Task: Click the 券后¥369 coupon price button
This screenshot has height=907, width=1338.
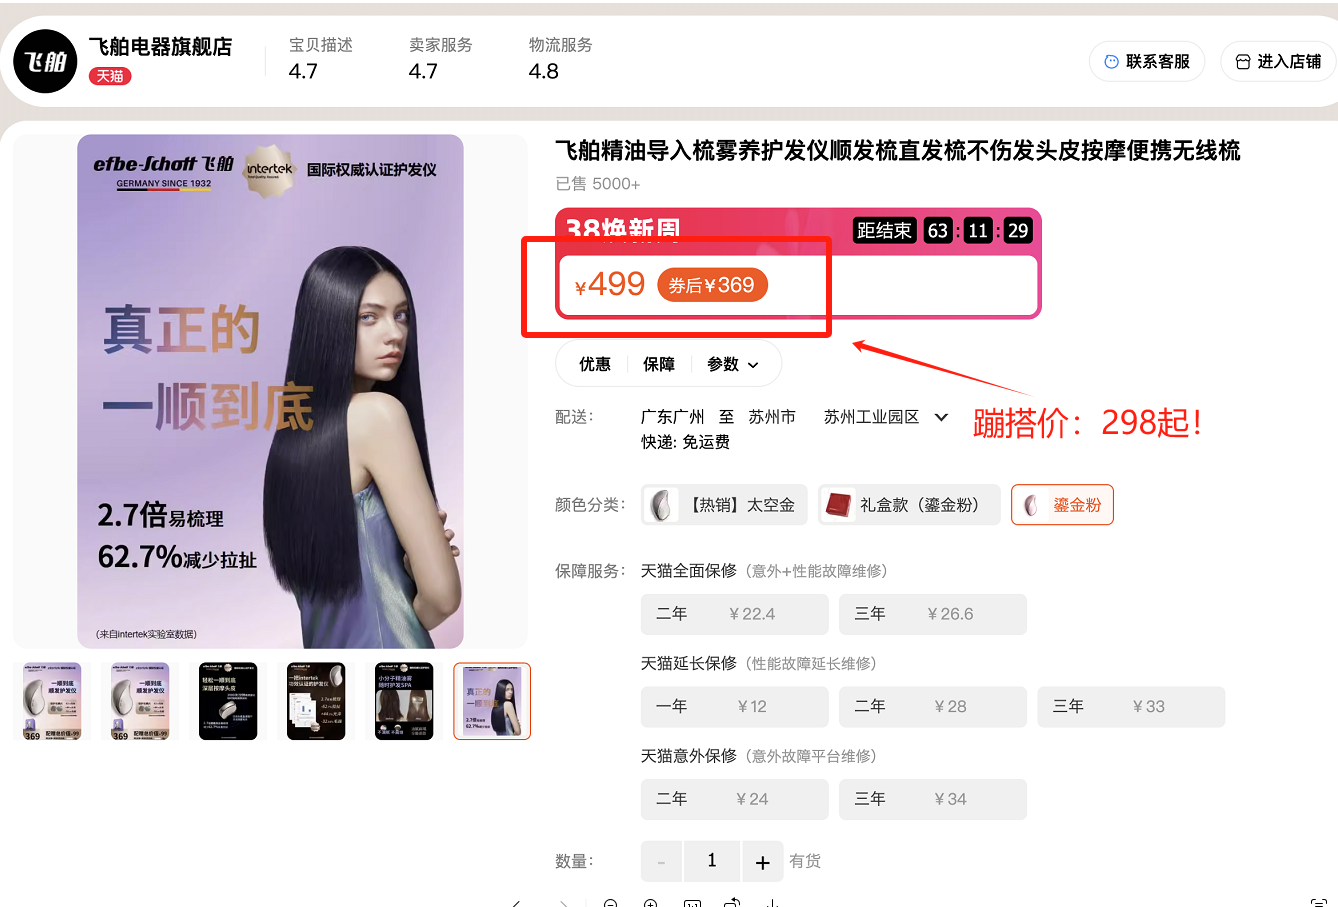Action: [712, 285]
